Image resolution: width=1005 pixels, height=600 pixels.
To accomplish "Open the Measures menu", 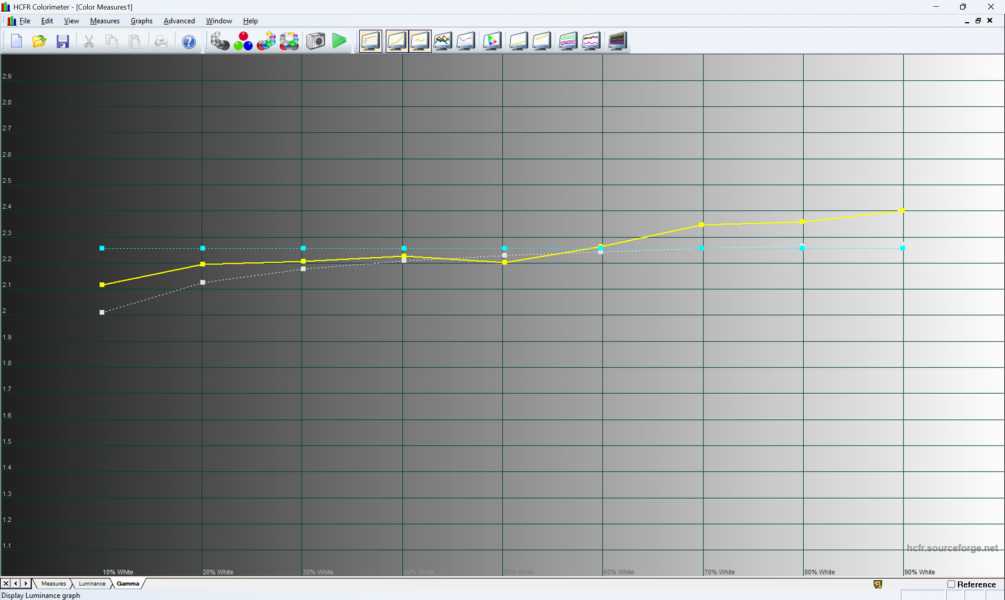I will 104,20.
